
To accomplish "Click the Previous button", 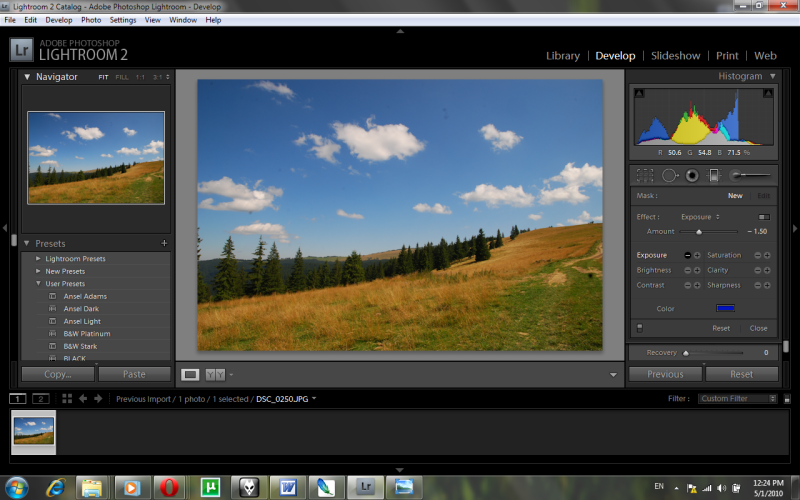I will click(x=665, y=374).
